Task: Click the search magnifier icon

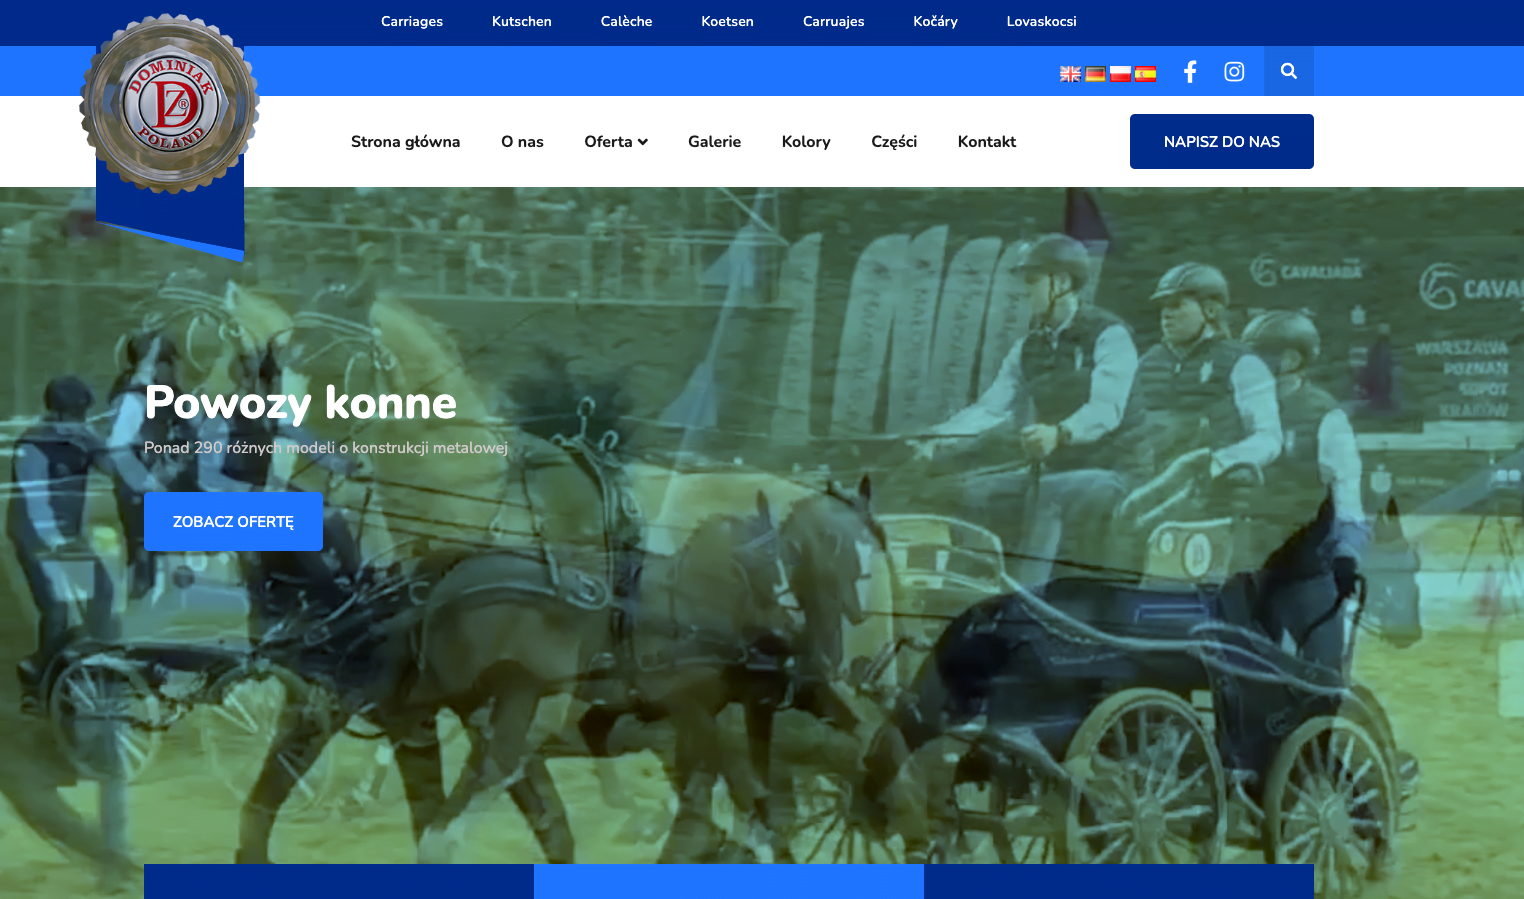Action: [x=1288, y=71]
